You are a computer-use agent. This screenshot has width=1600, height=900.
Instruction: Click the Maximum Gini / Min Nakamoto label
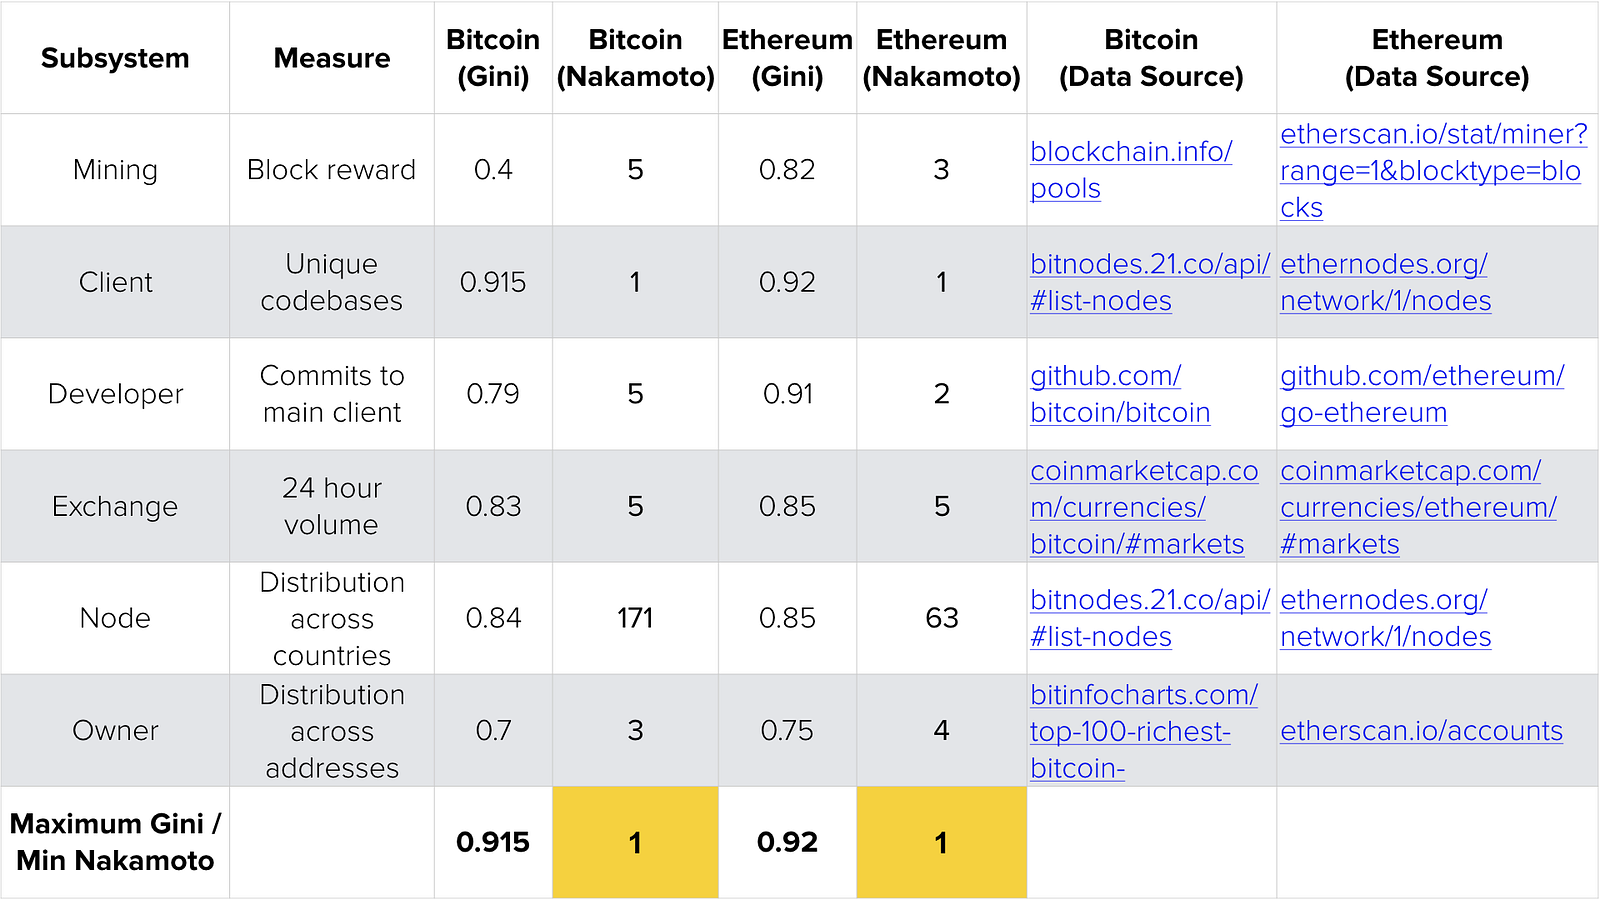tap(115, 842)
